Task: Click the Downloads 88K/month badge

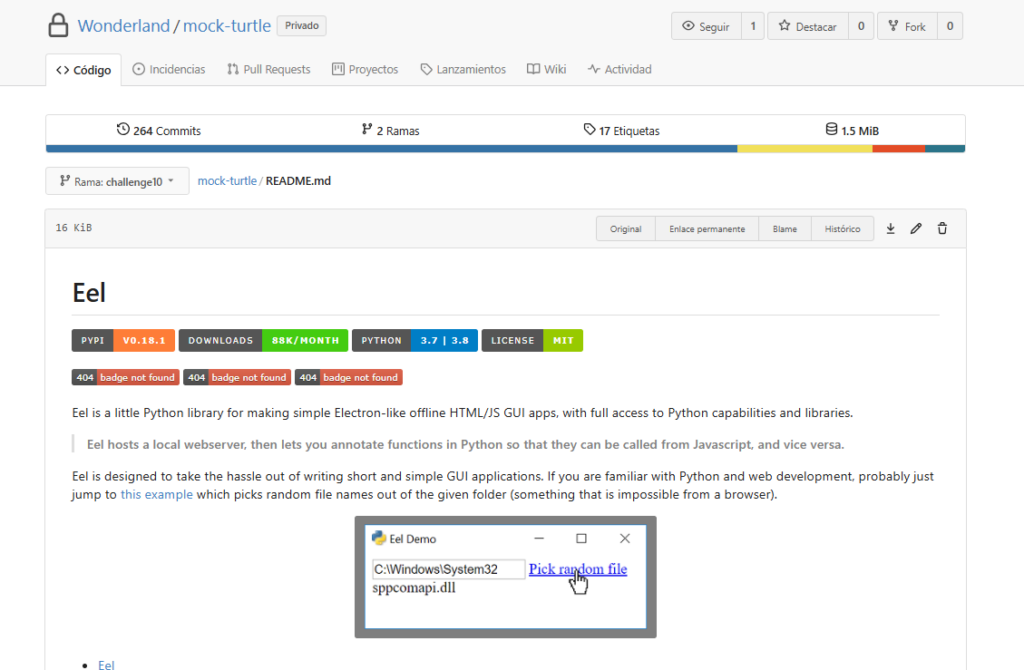Action: click(x=263, y=340)
